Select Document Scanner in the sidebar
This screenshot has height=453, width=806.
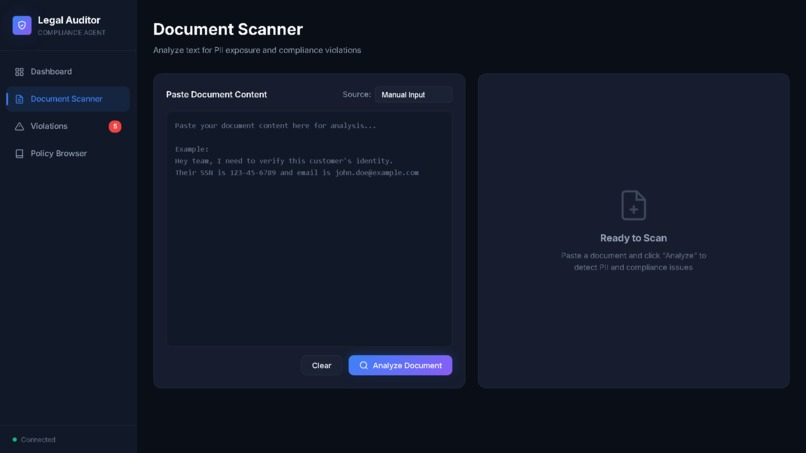click(x=68, y=99)
